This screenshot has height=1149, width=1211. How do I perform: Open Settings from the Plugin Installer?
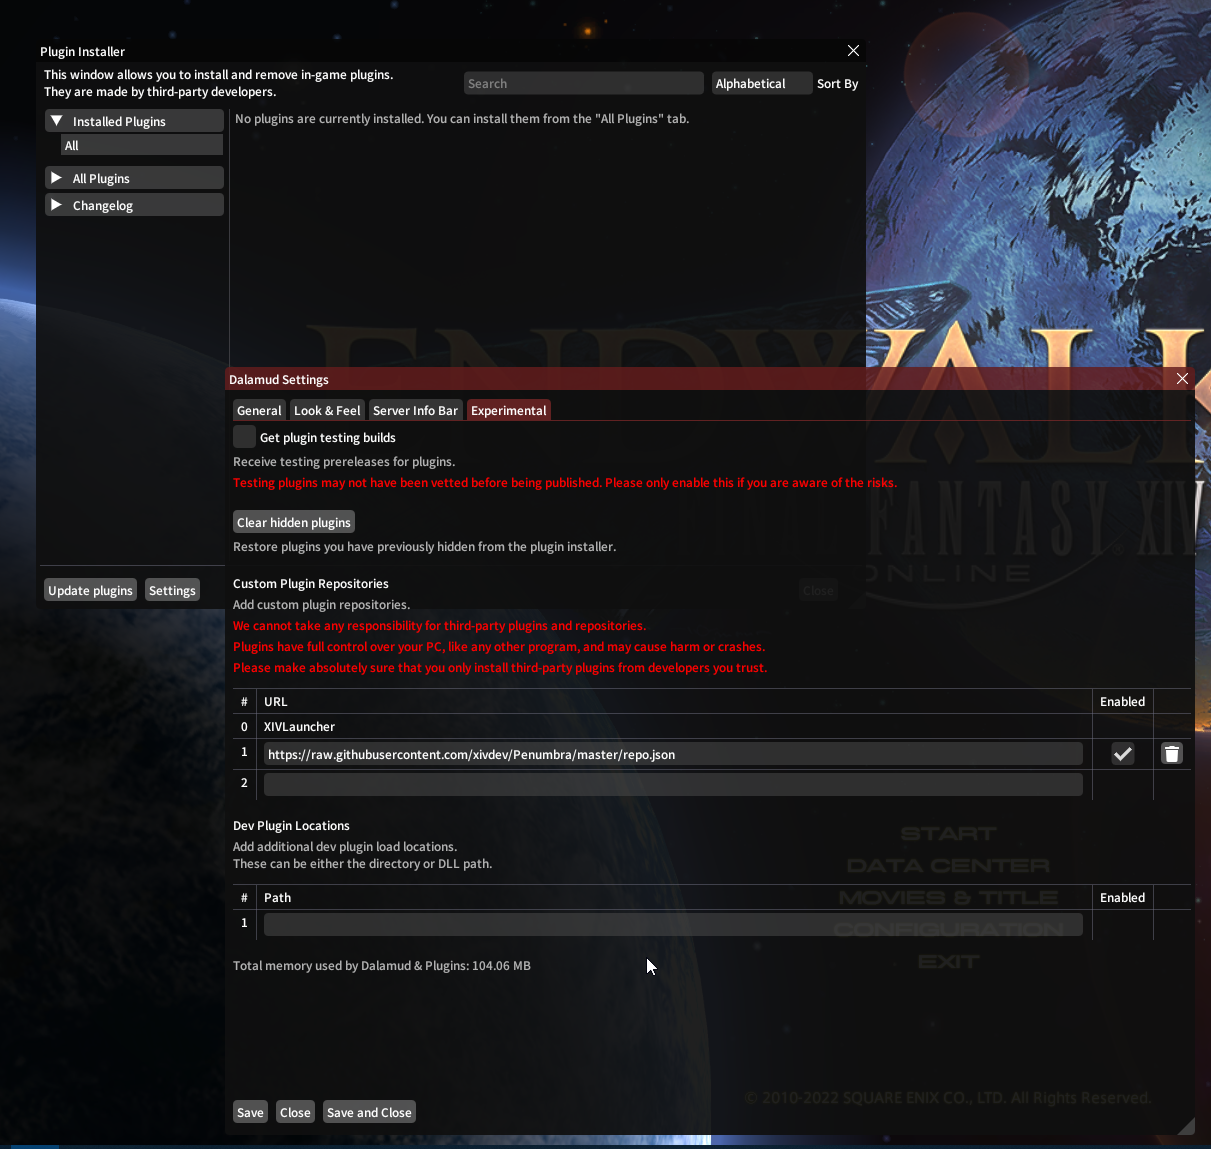172,589
